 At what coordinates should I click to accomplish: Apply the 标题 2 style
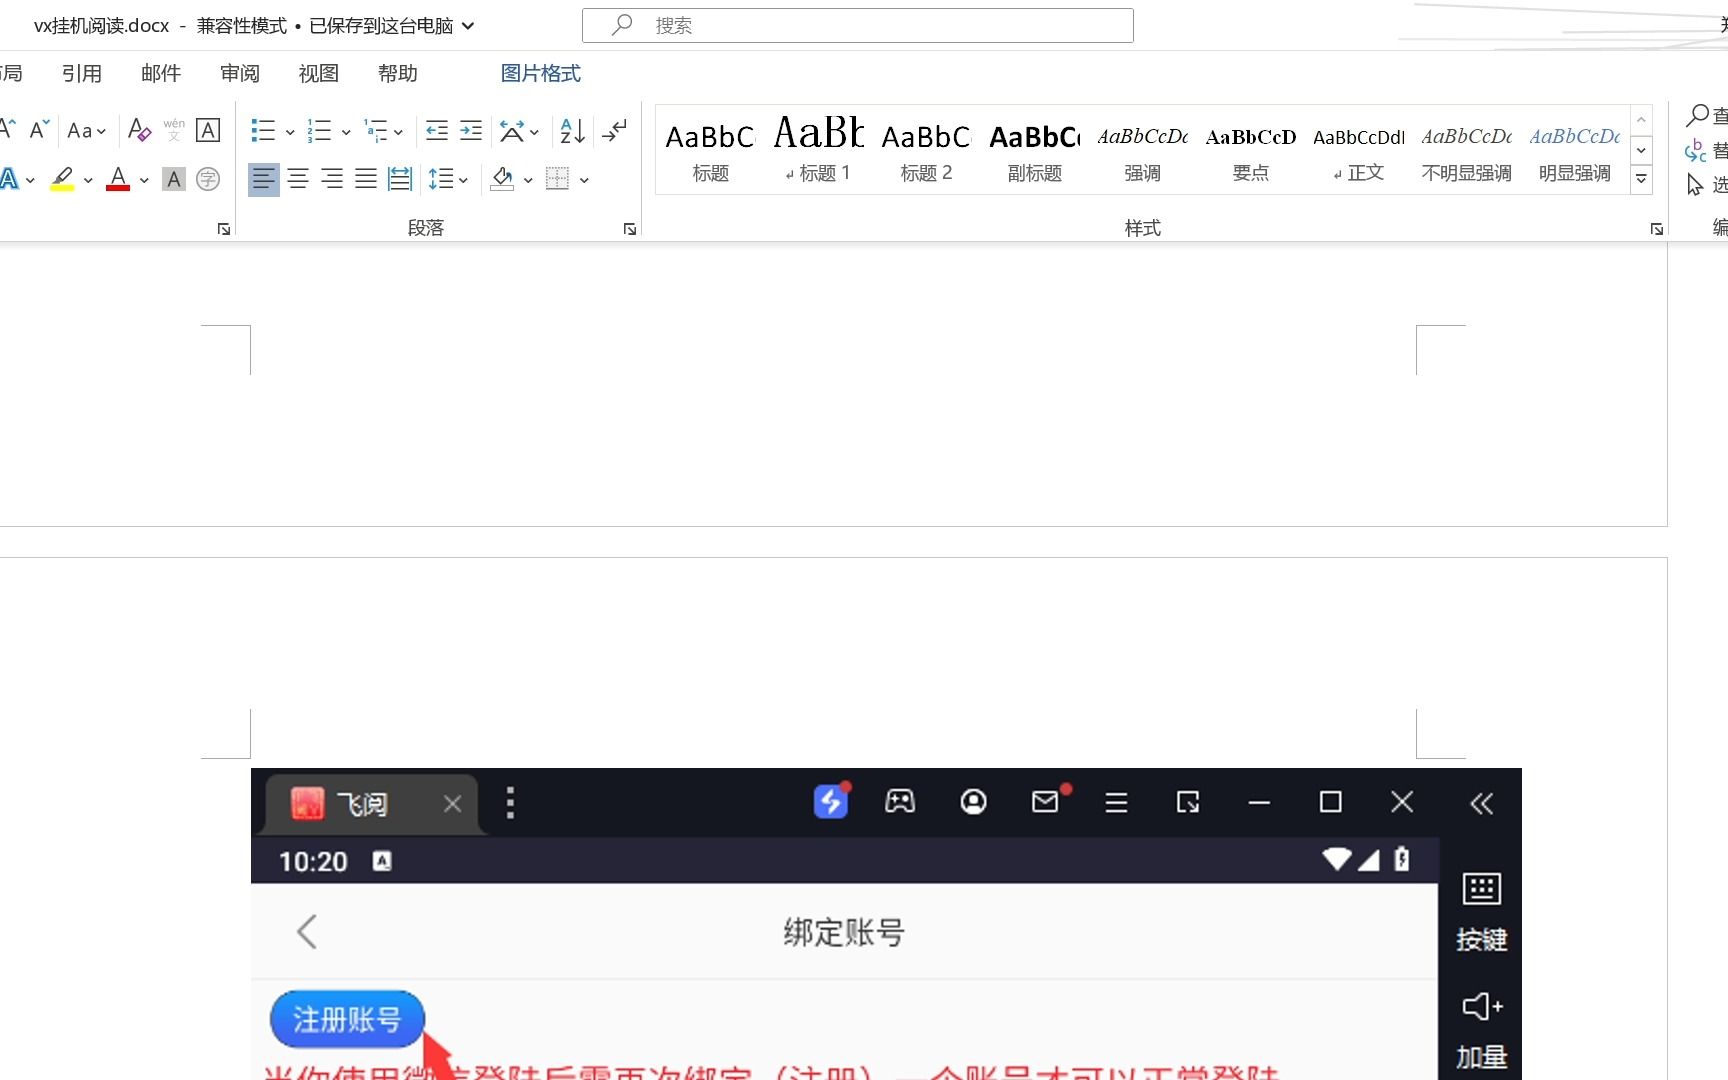(x=927, y=150)
